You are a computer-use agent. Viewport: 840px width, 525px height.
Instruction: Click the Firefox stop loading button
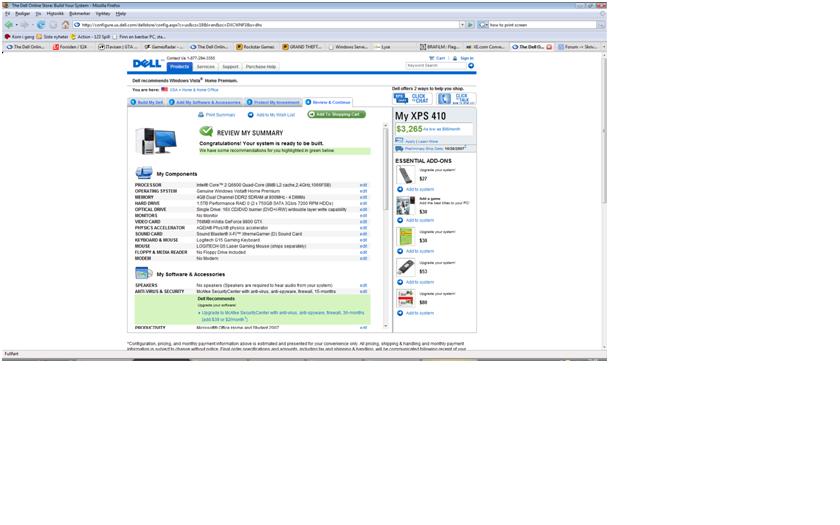pos(53,25)
